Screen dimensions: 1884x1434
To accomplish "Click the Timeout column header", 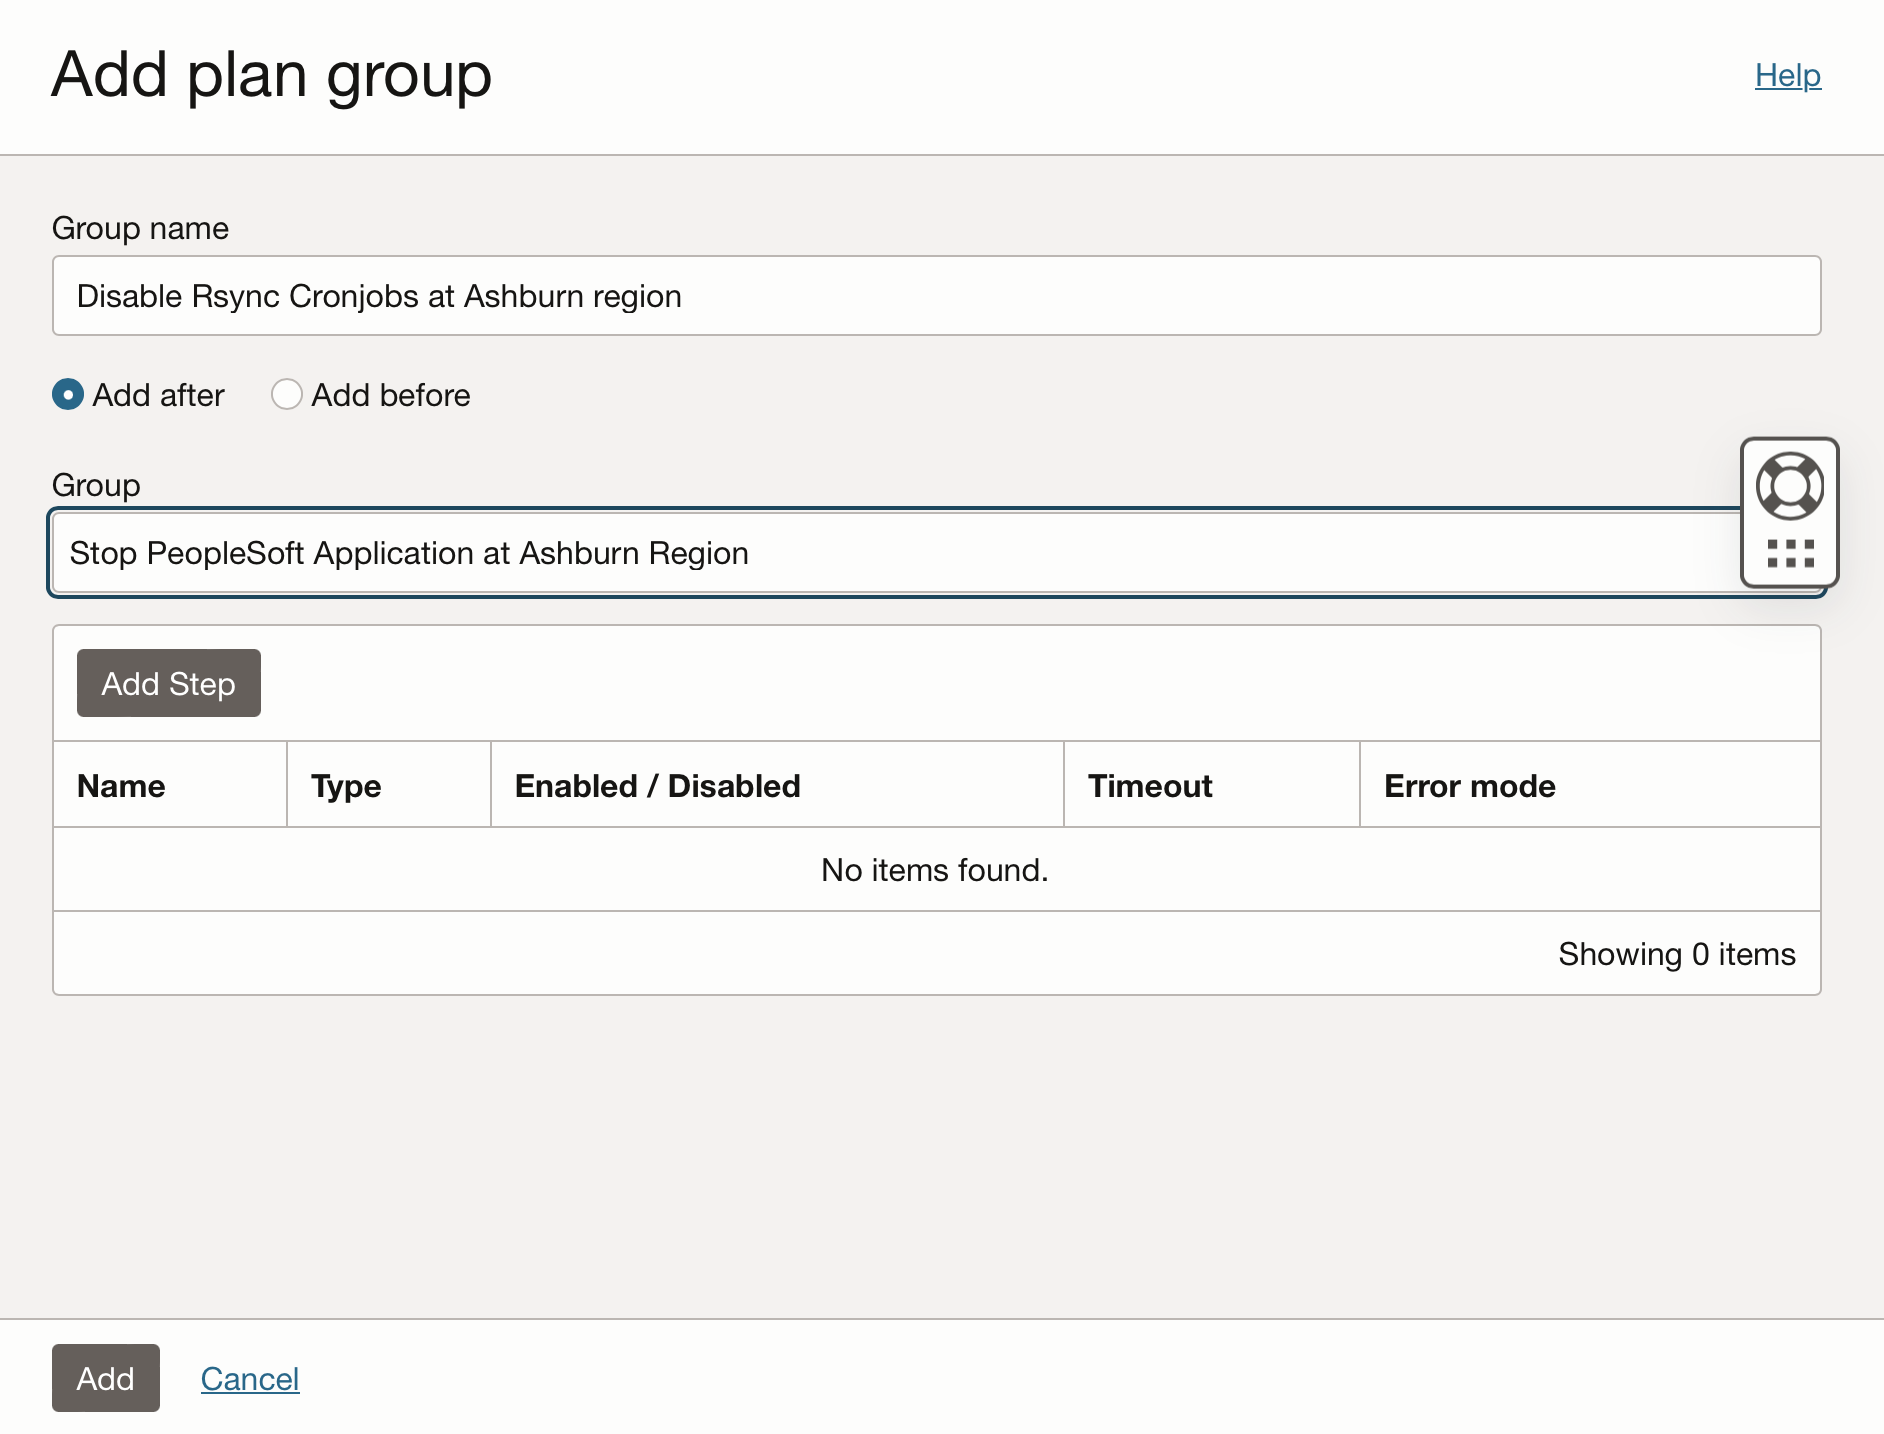I will pos(1212,785).
